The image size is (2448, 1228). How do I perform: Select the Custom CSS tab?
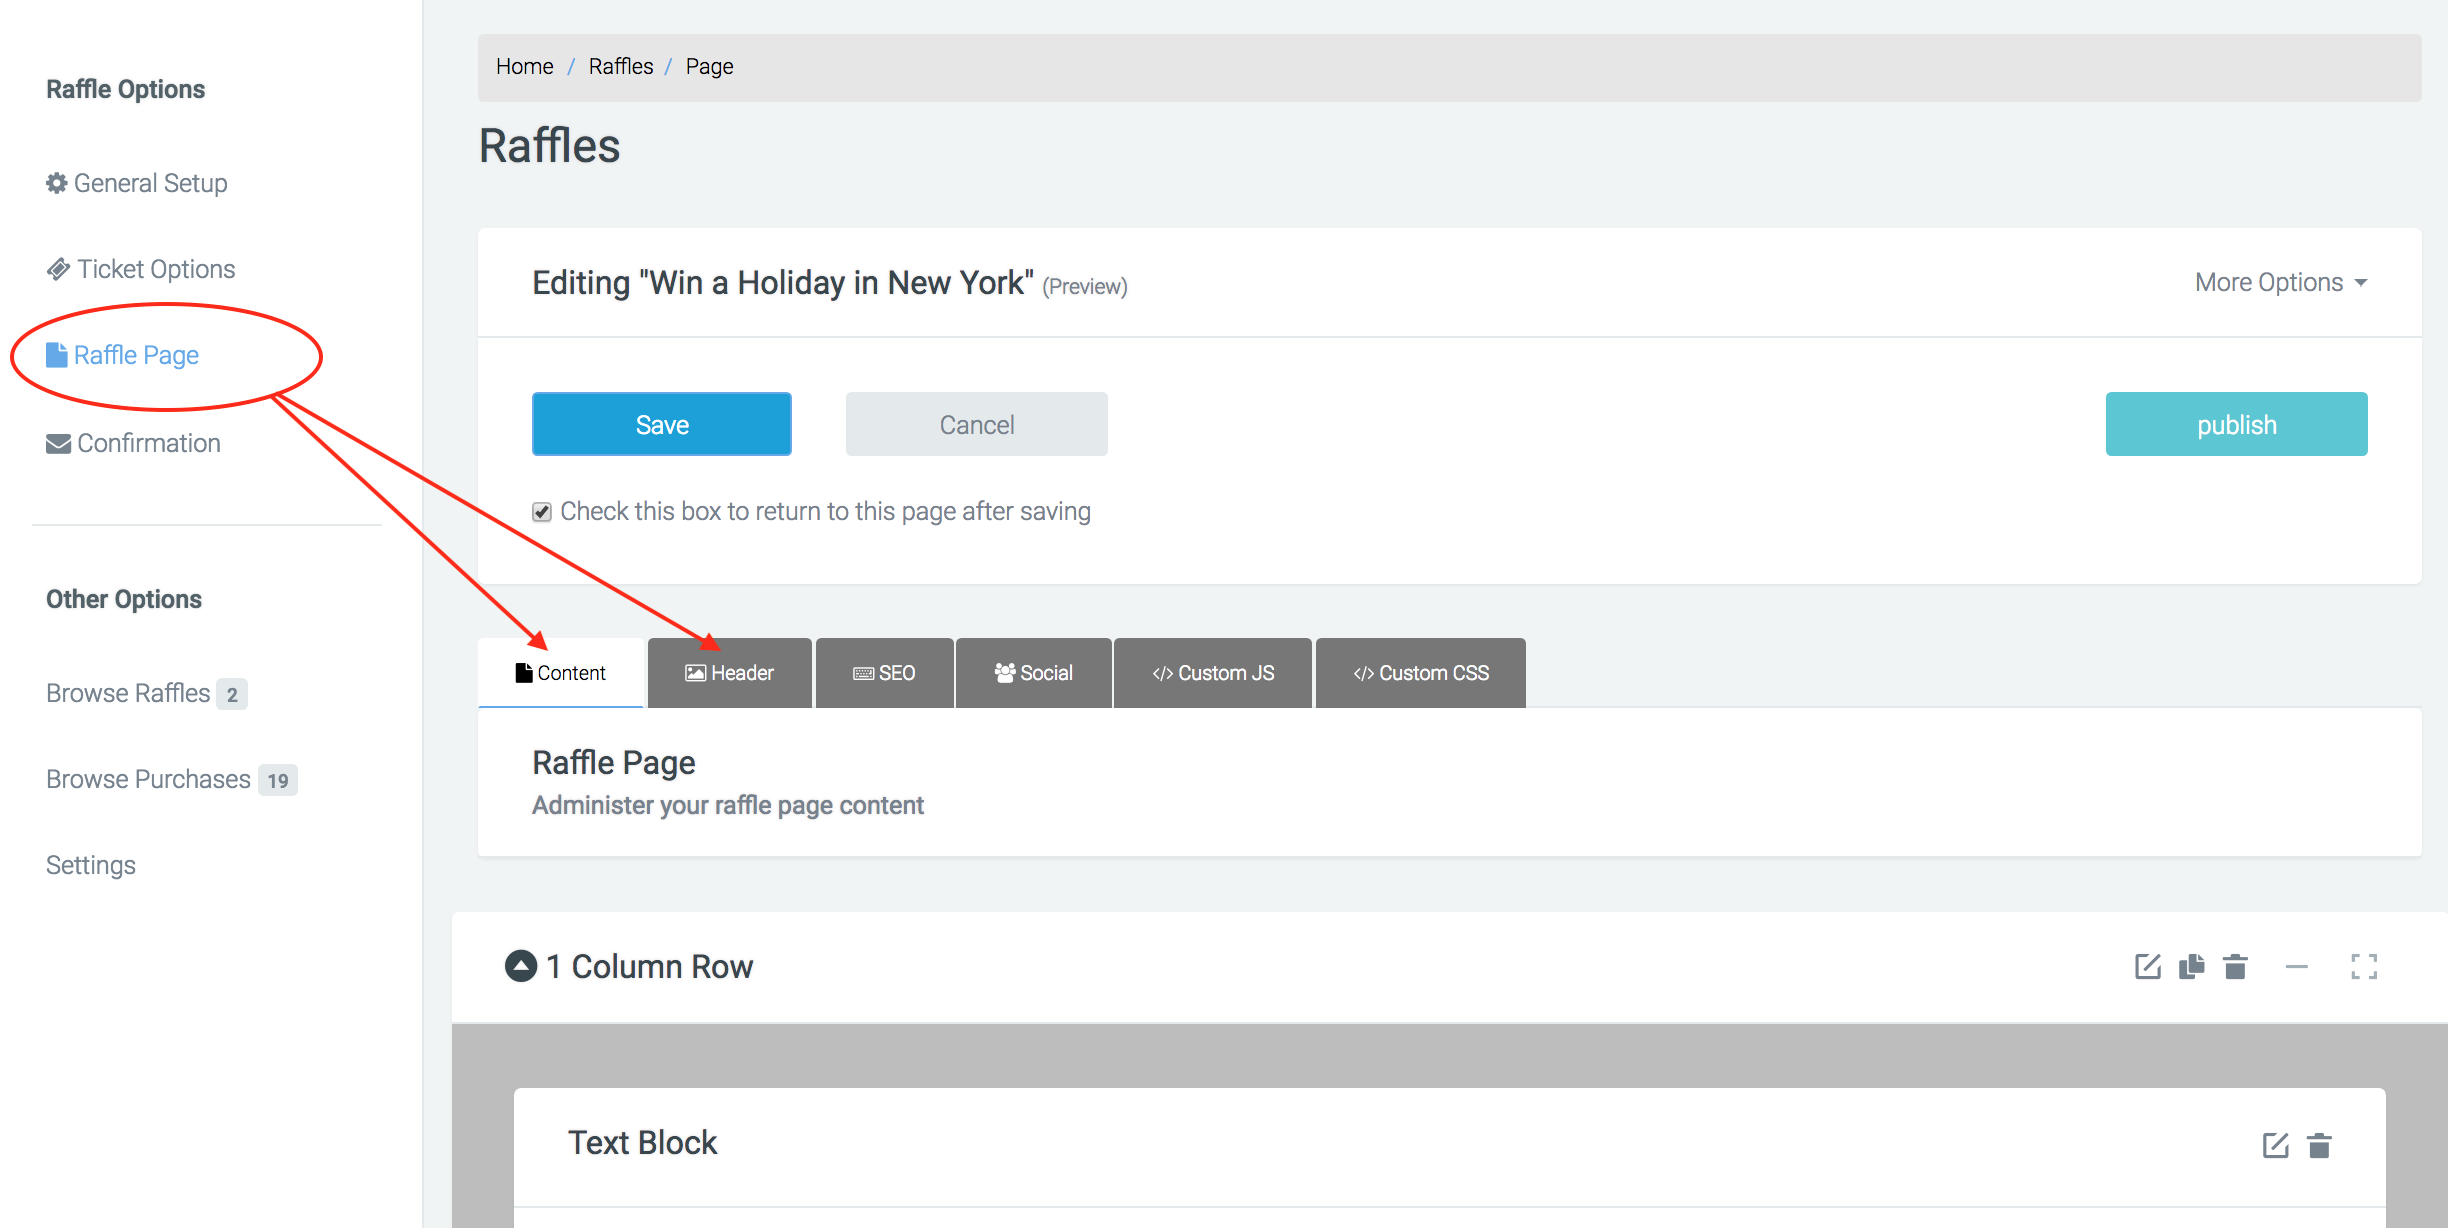tap(1420, 673)
